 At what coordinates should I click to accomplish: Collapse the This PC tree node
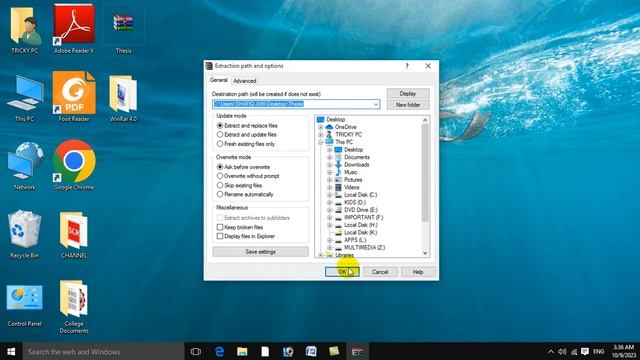coord(321,142)
